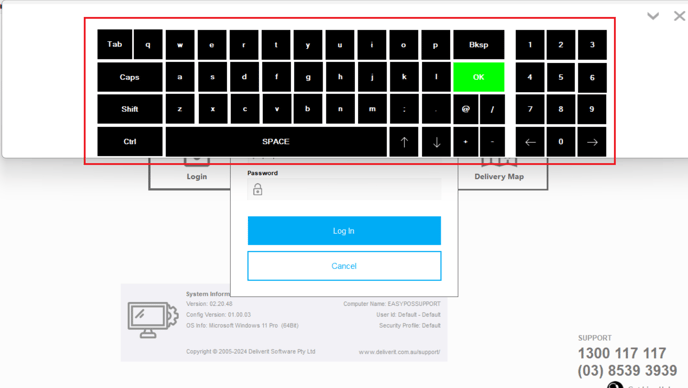Tap the p key
The height and width of the screenshot is (388, 688).
tap(436, 45)
